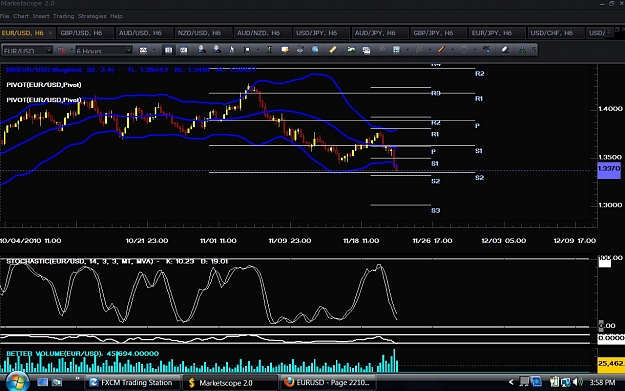Open the Firefox EURUSD page taskbar button
This screenshot has width=625, height=391.
327,383
